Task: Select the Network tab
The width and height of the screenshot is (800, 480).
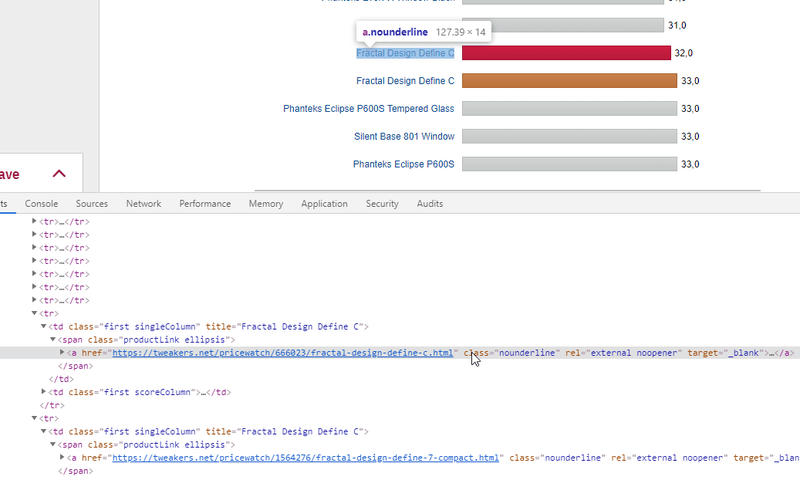Action: [143, 204]
